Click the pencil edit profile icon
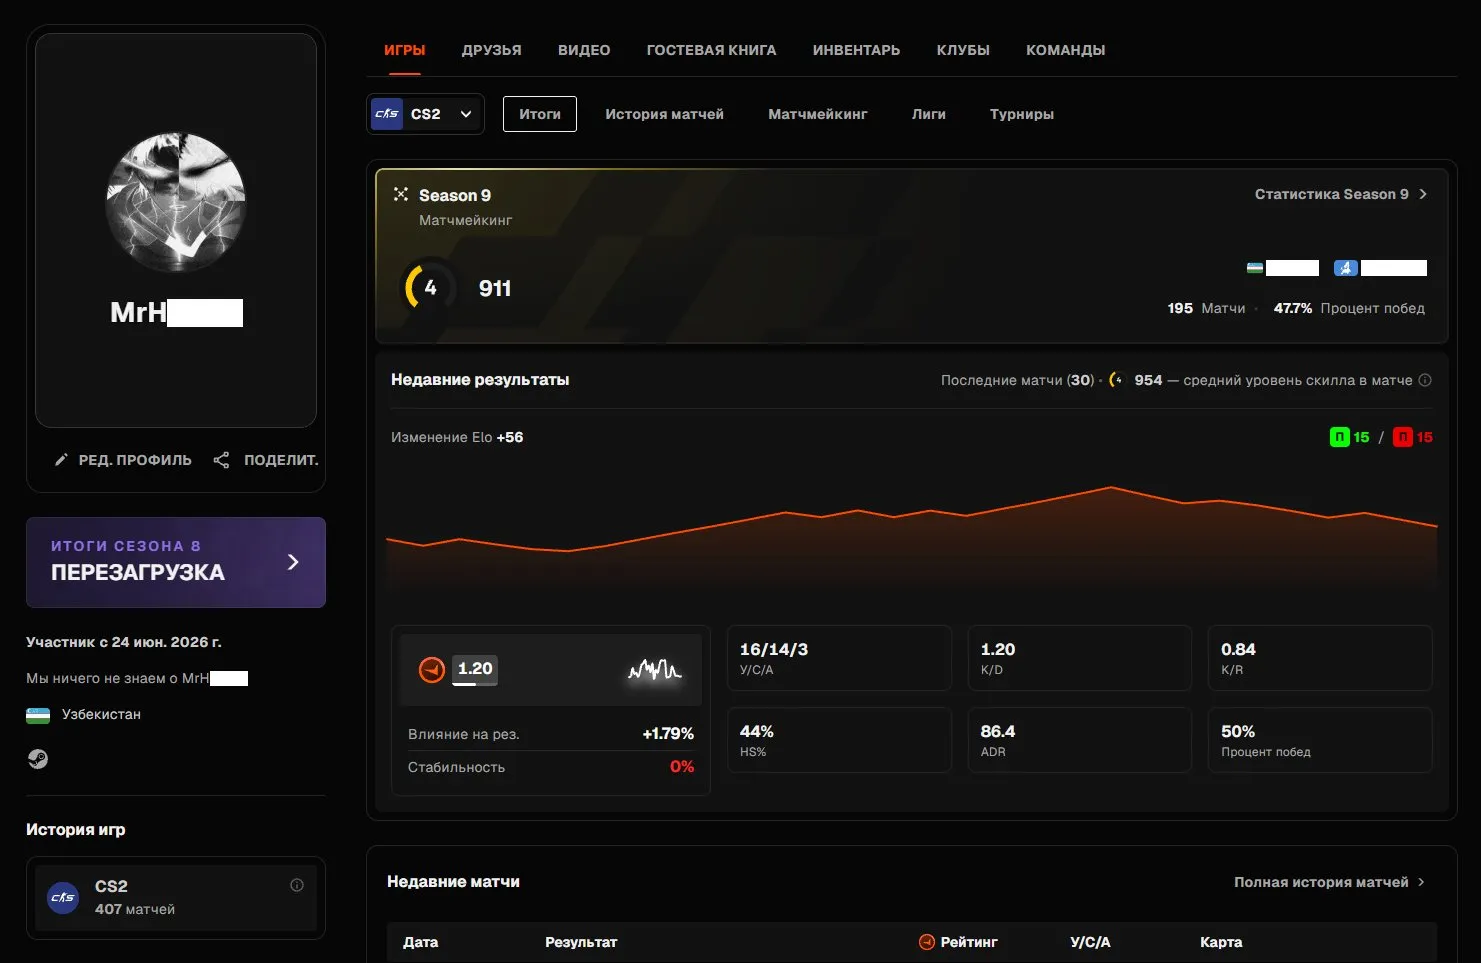 tap(61, 460)
